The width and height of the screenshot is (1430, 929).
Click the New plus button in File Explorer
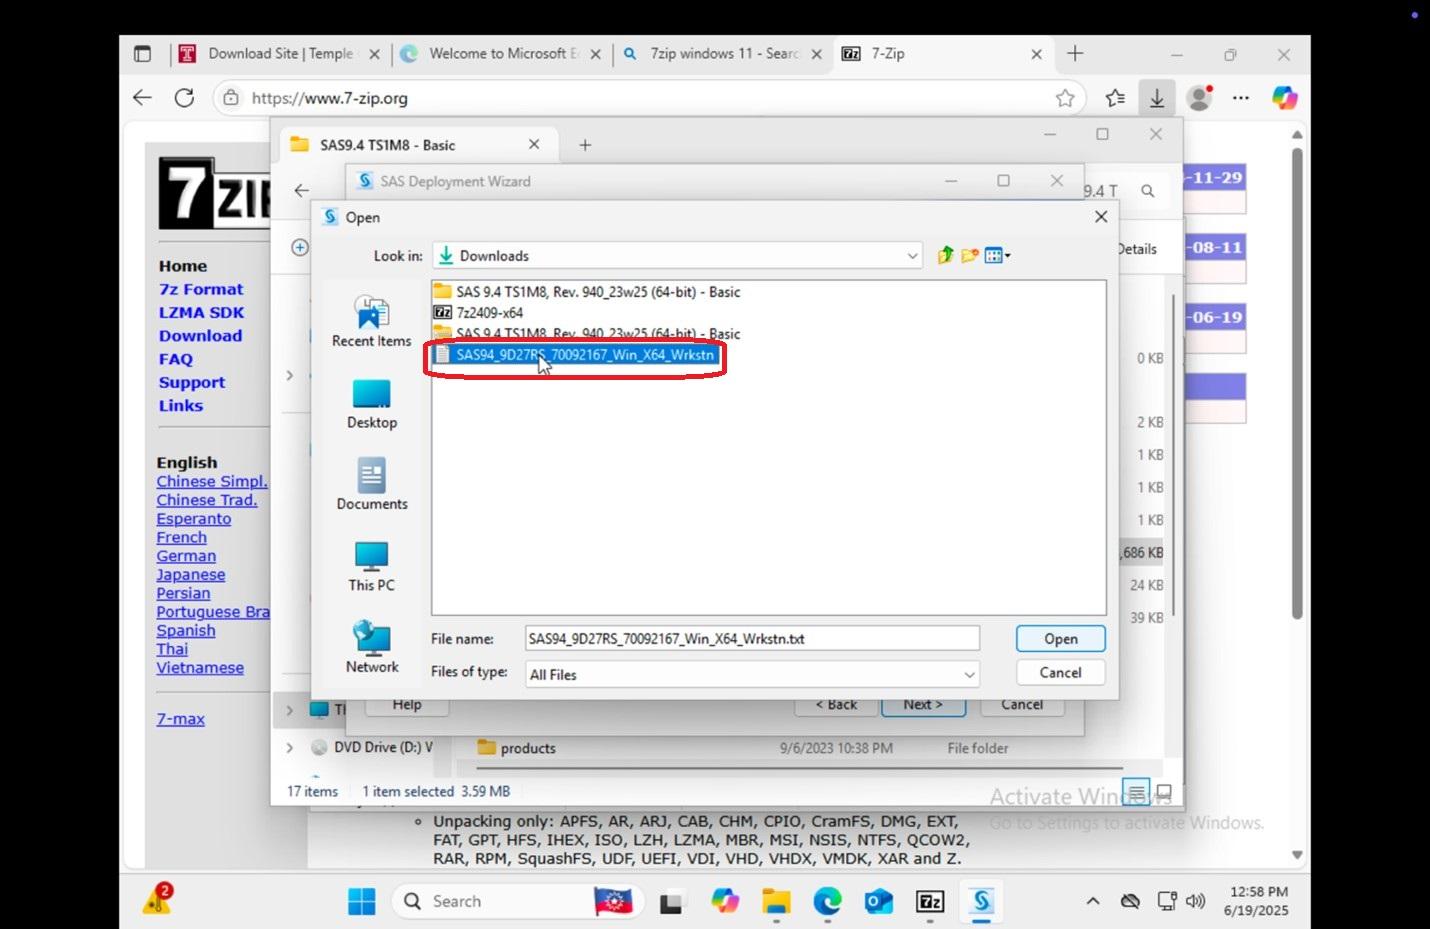pos(299,247)
